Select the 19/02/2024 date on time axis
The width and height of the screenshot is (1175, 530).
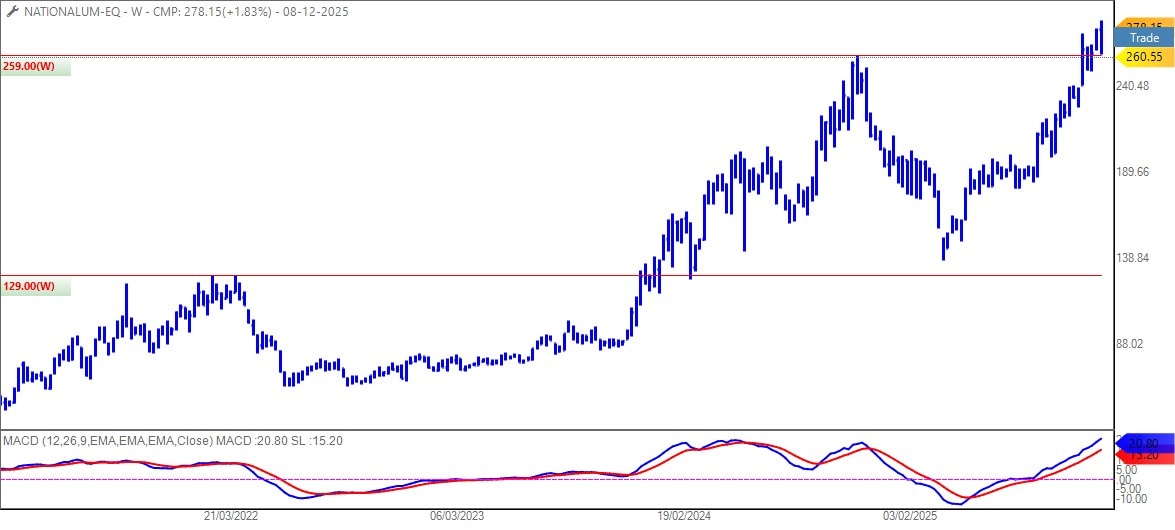(684, 516)
